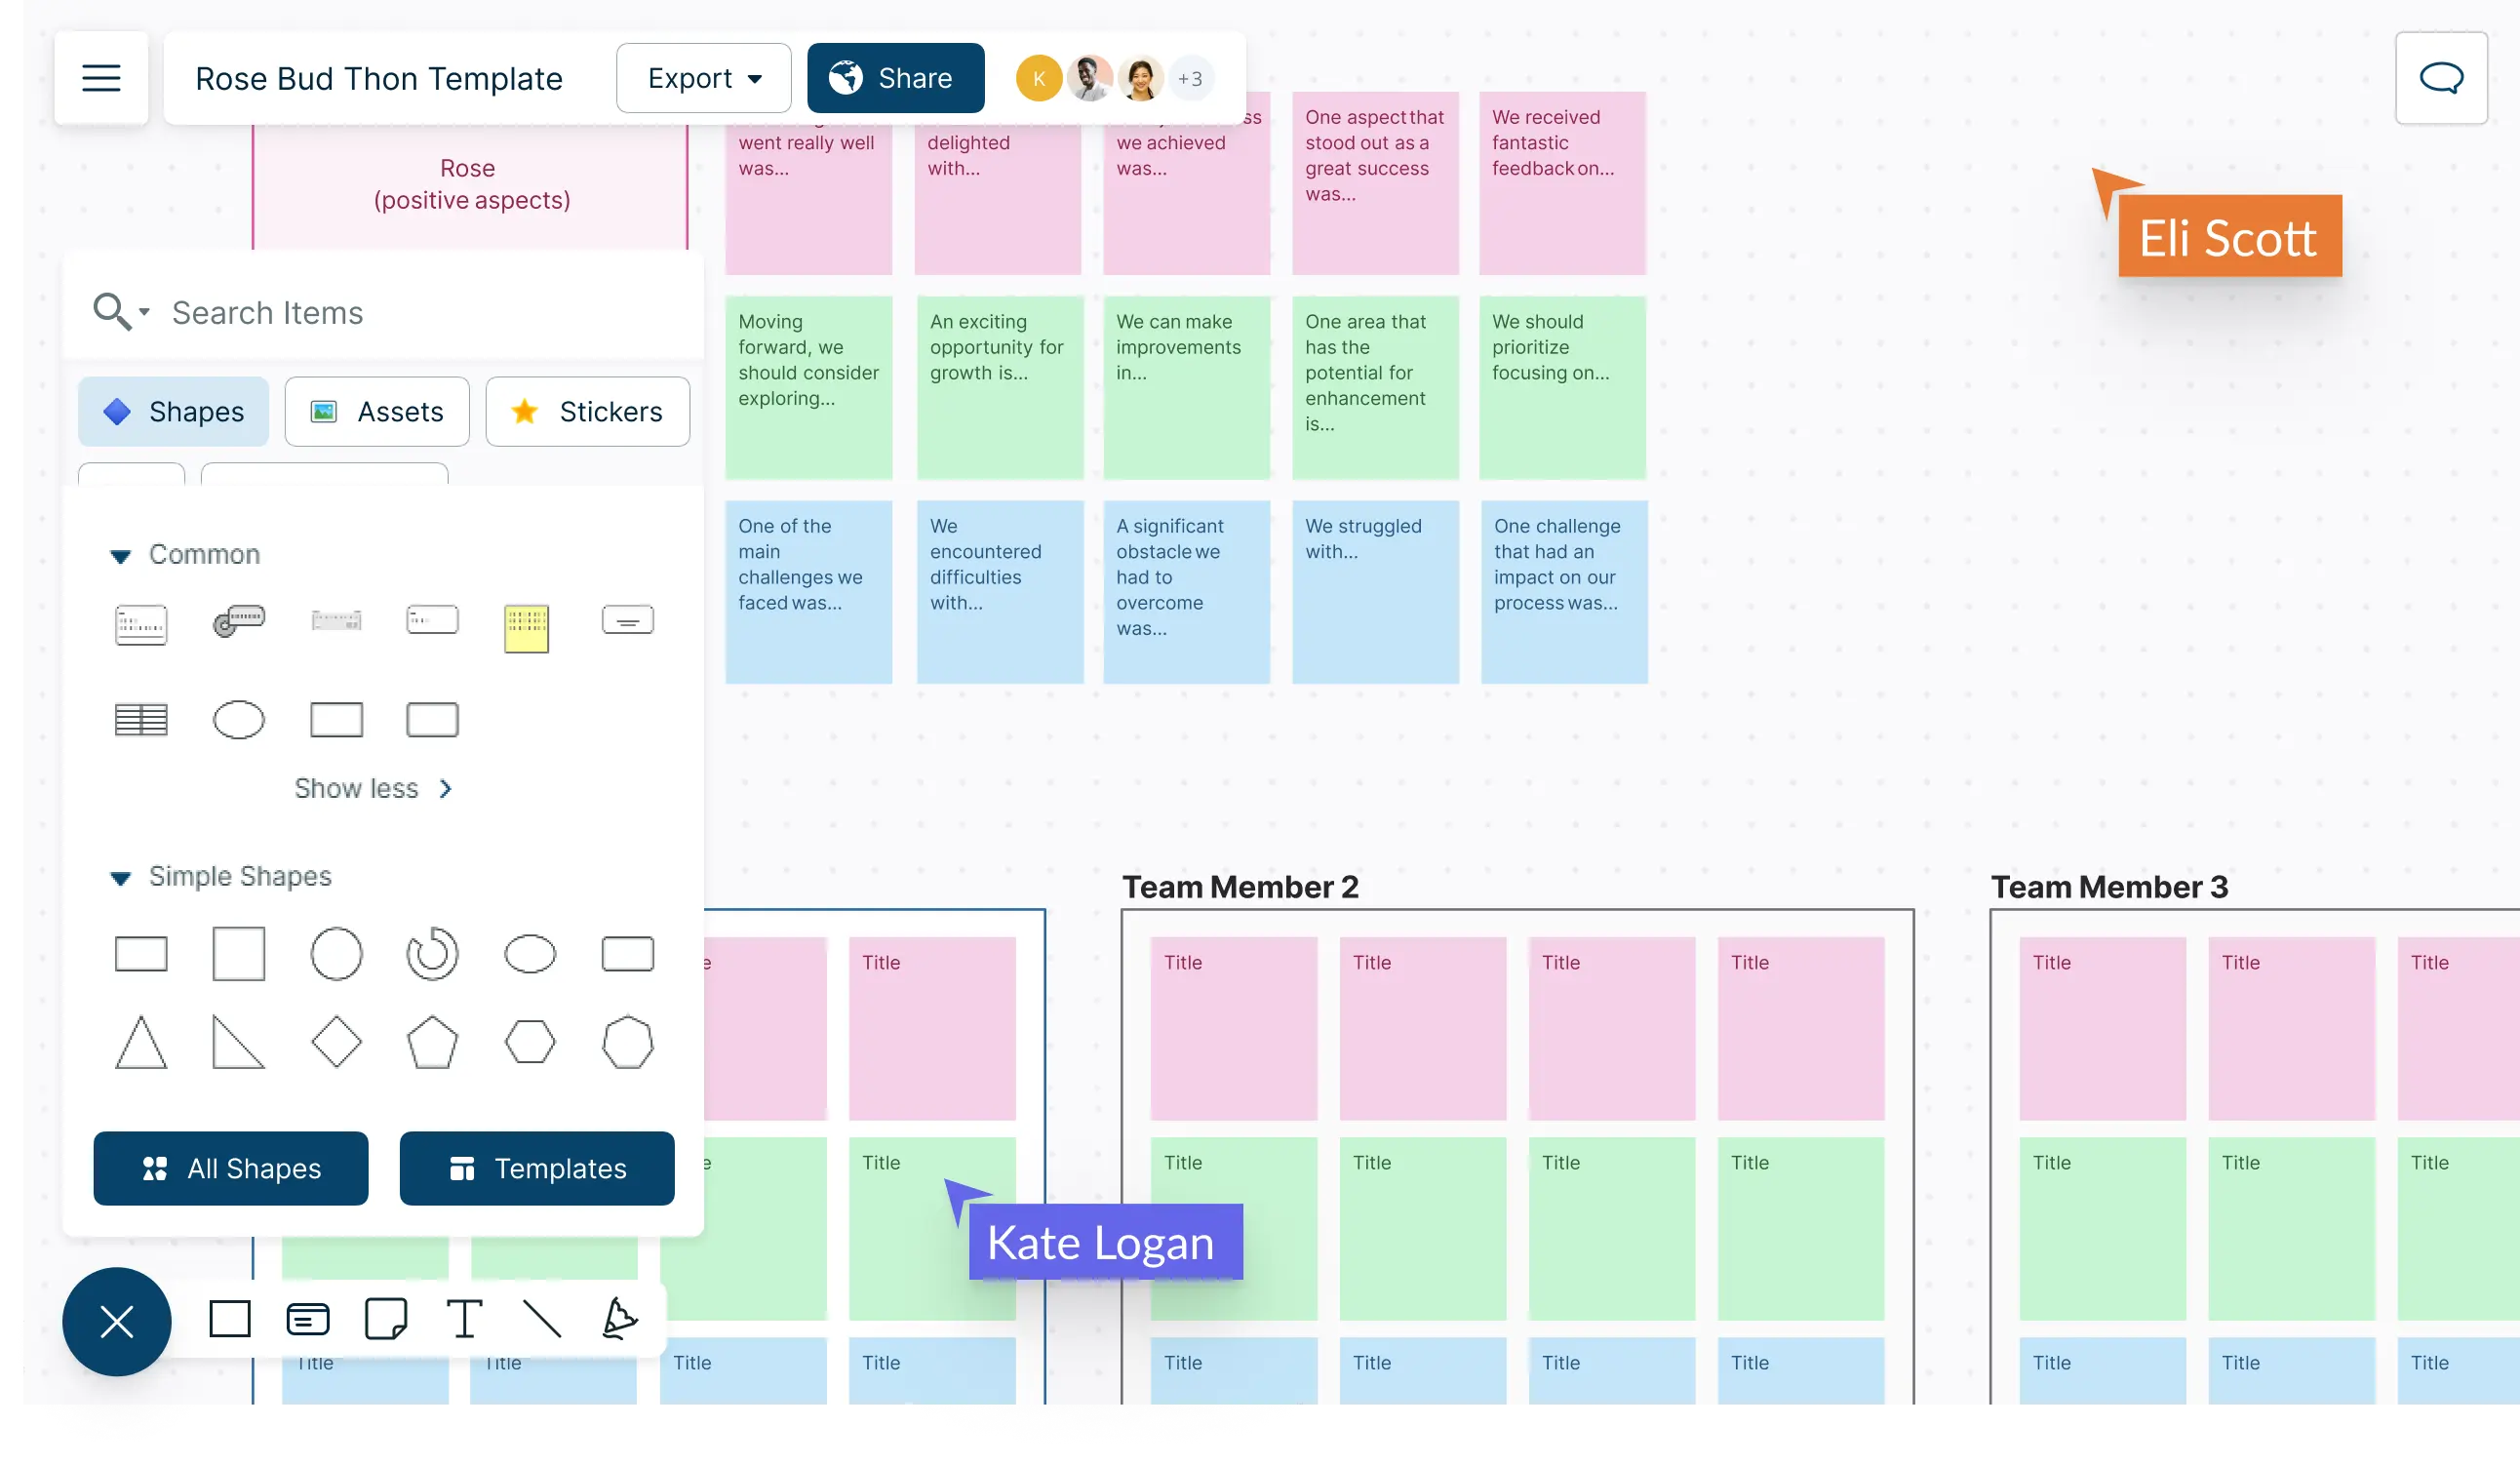Click the pentagon shape tool icon
Image resolution: width=2520 pixels, height=1466 pixels.
click(432, 1042)
